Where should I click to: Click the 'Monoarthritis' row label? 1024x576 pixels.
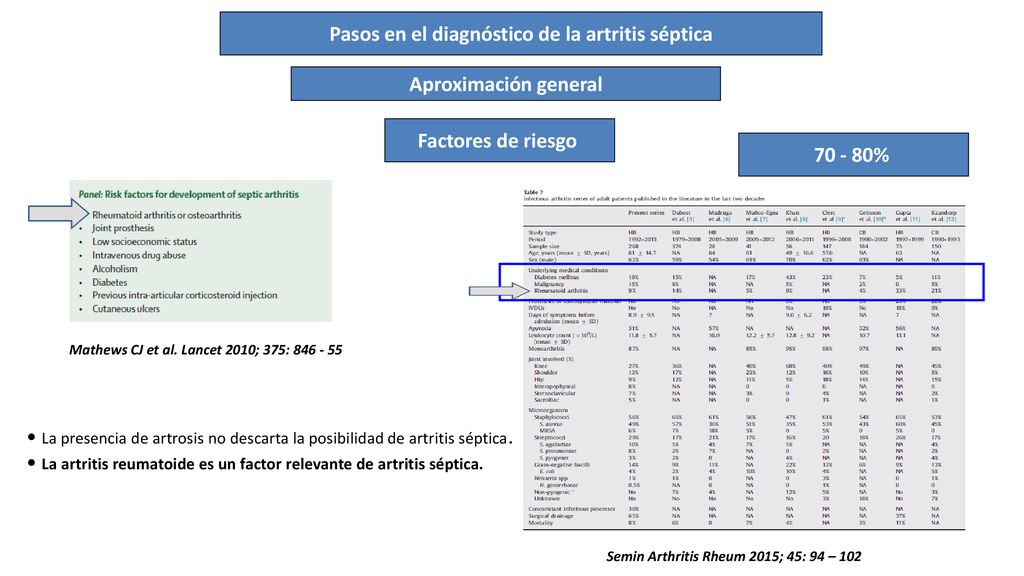coord(547,349)
